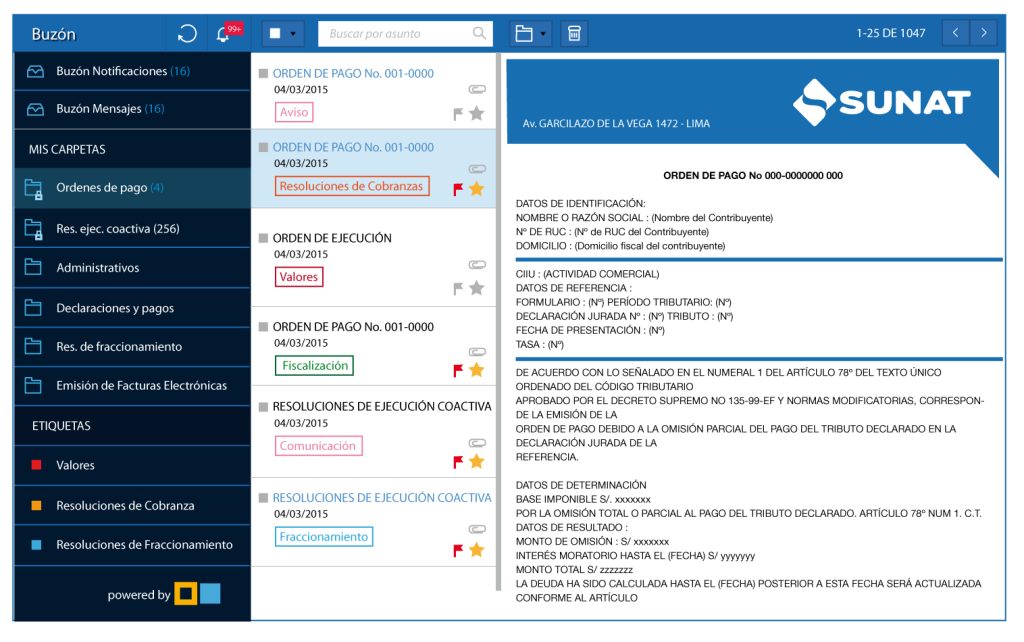Open the notifications bell with 99+ badge
1024x642 pixels.
[x=223, y=35]
